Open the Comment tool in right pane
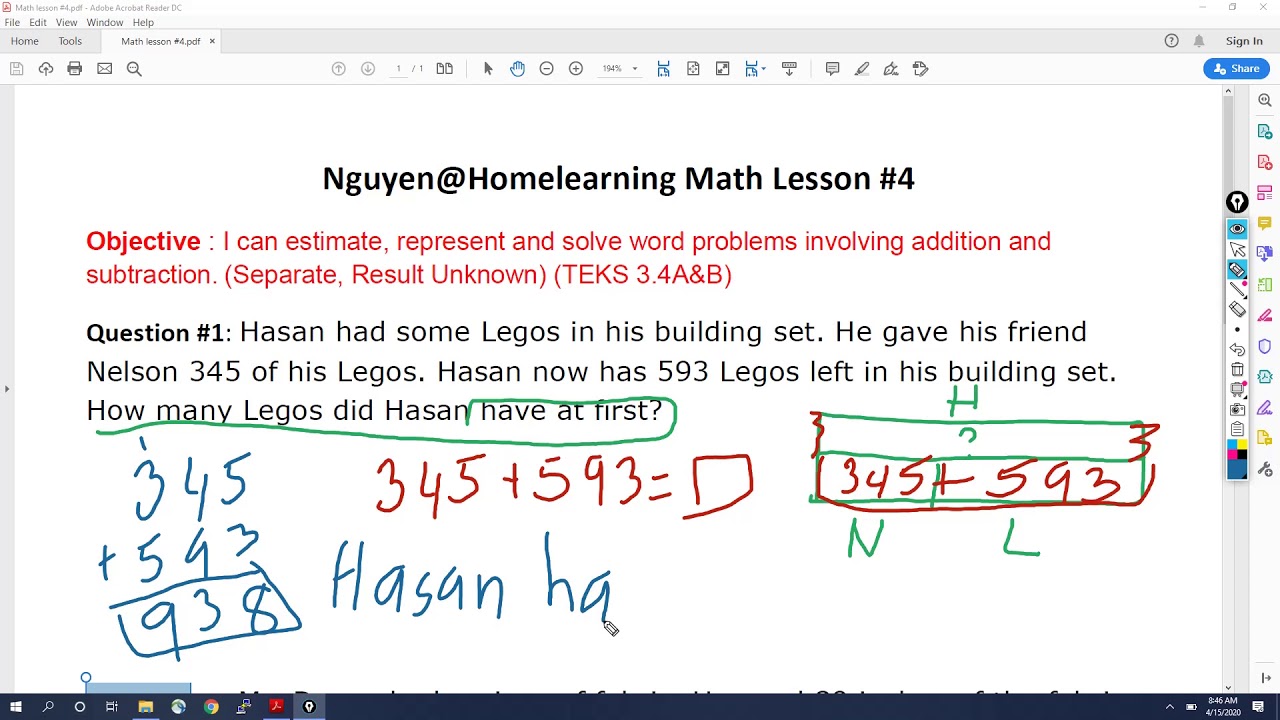Screen dimensions: 1280x720 pos(1265,223)
